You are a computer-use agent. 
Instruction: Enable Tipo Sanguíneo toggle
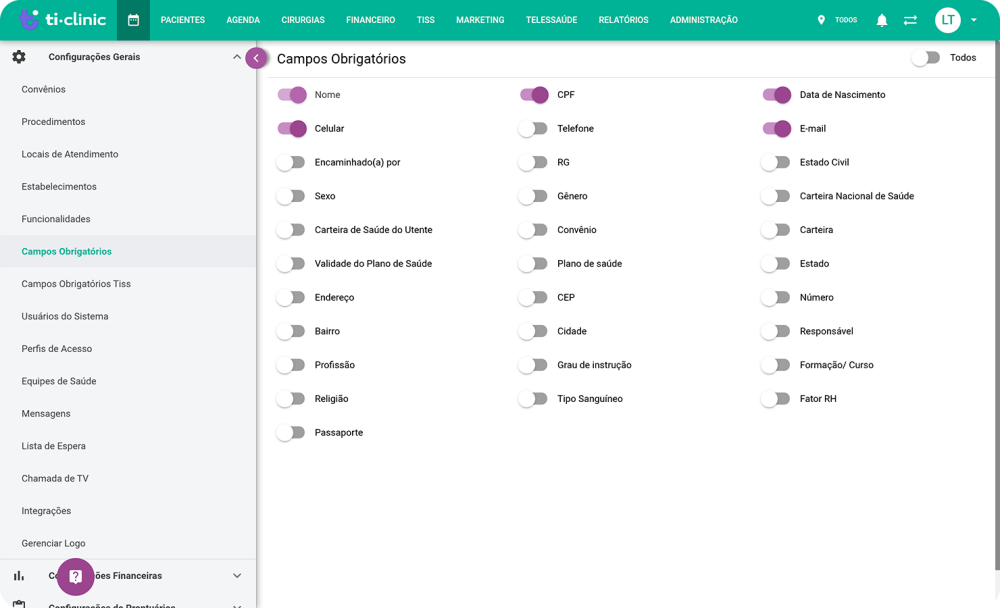(533, 399)
